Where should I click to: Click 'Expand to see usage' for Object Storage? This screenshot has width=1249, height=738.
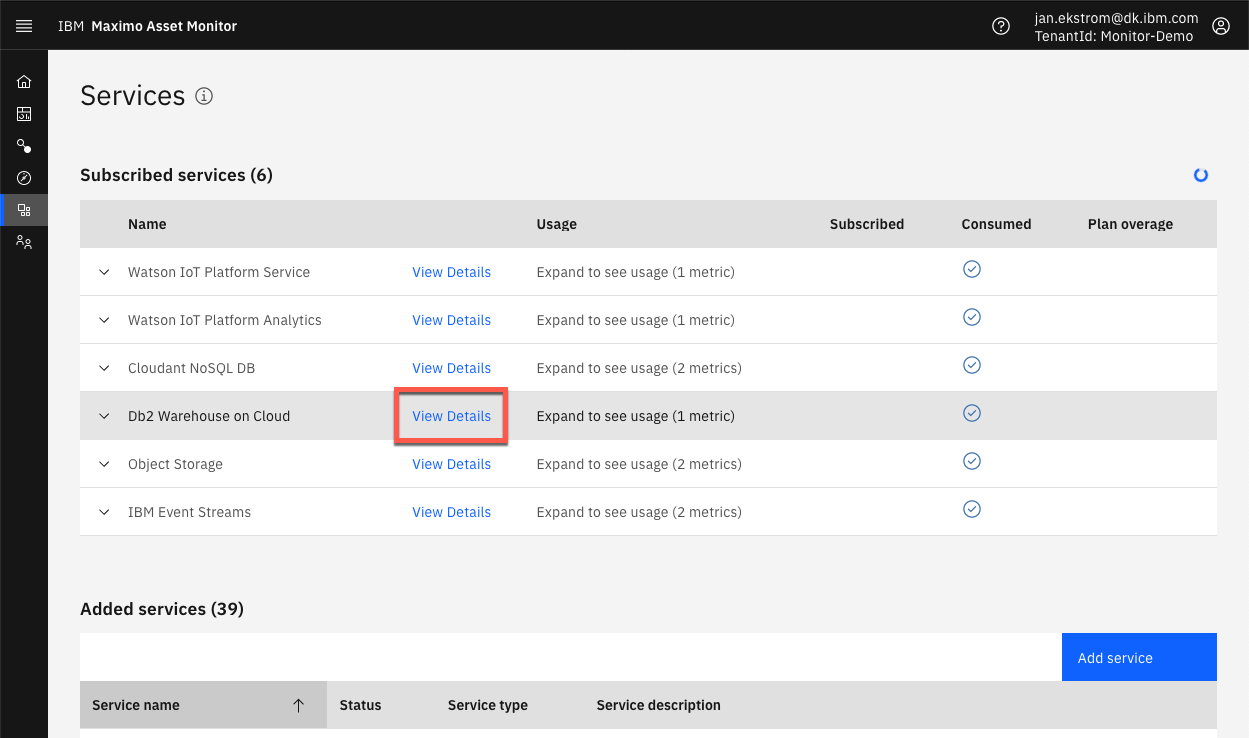639,464
